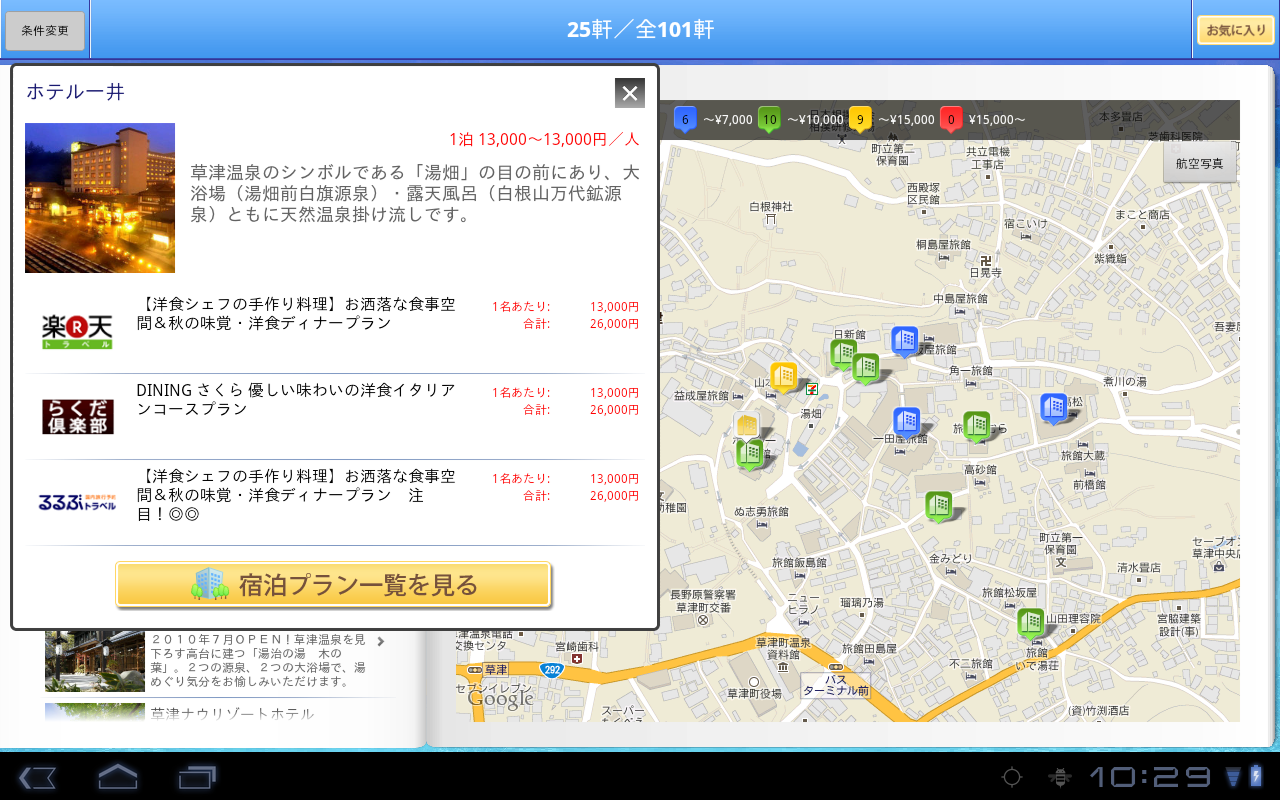Tap the blue hotel marker beside 高松
Screen dimensions: 1280x800
point(1052,408)
